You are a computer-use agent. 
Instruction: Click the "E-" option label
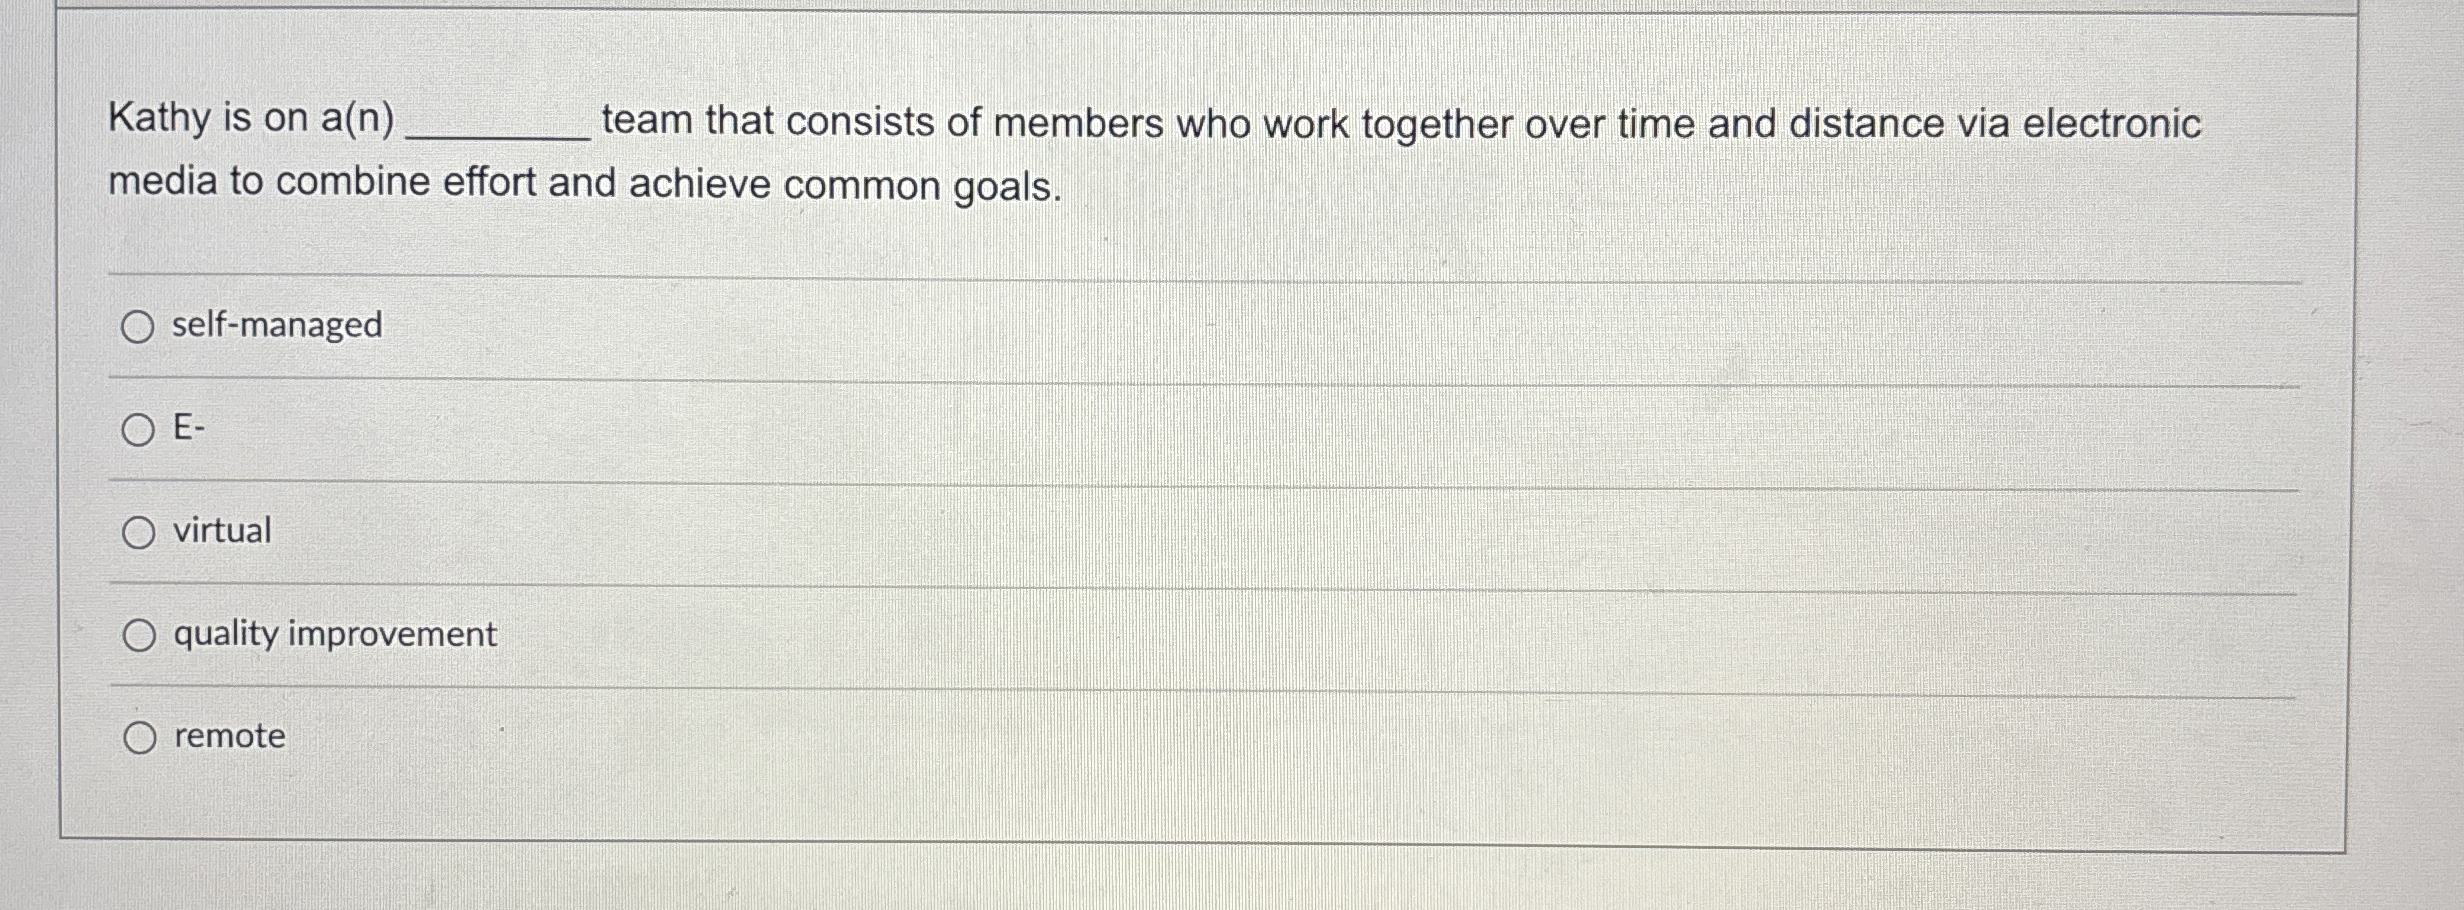click(188, 428)
